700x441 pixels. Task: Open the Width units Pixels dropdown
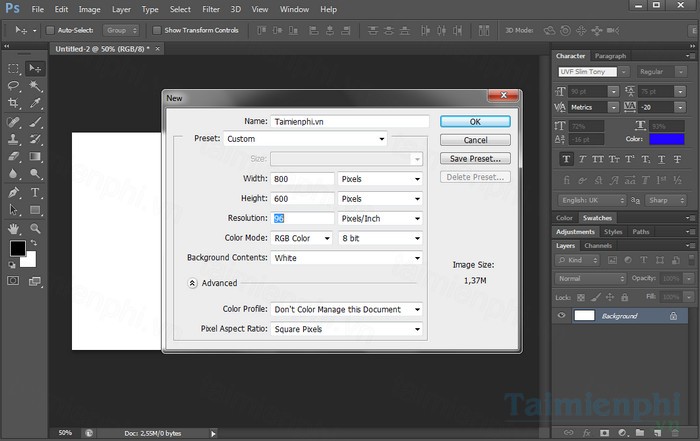point(380,179)
